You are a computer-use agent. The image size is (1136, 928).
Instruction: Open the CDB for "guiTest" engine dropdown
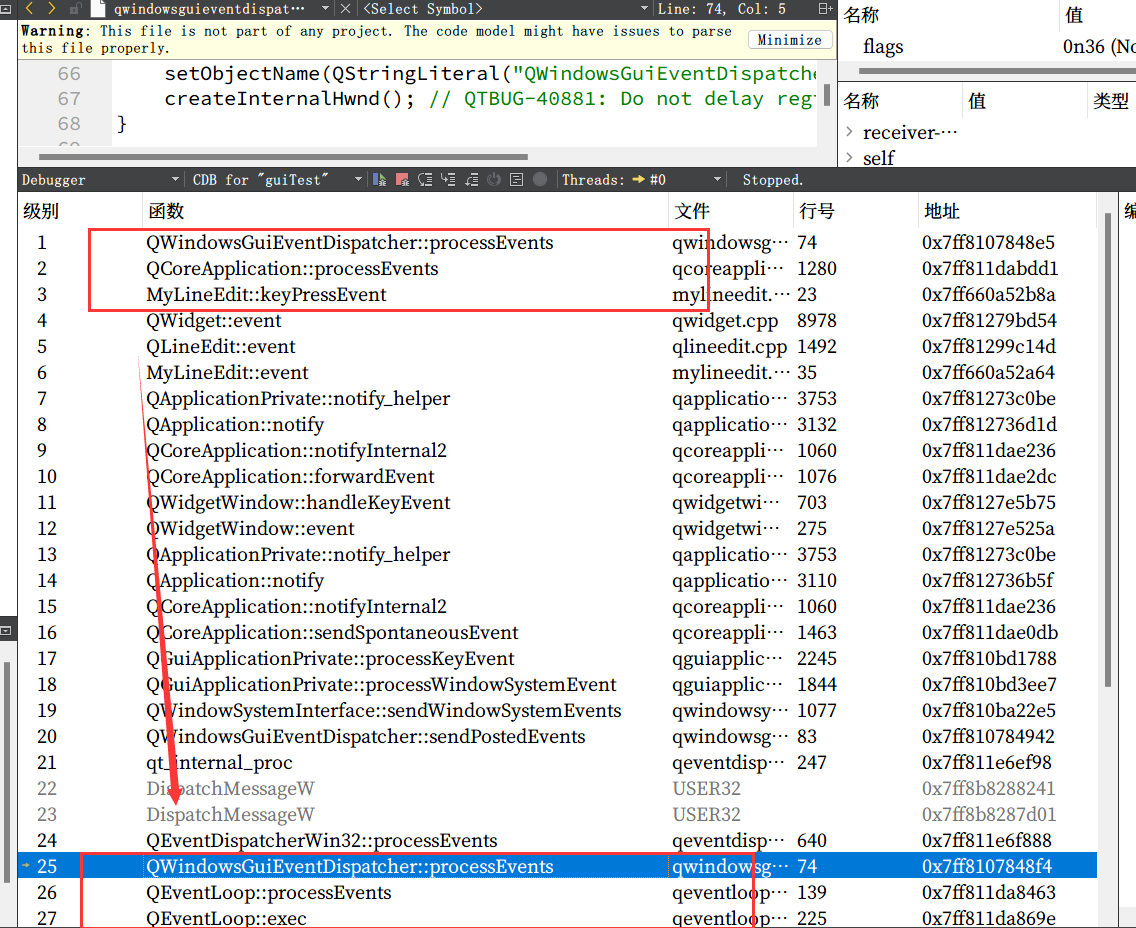tap(277, 180)
